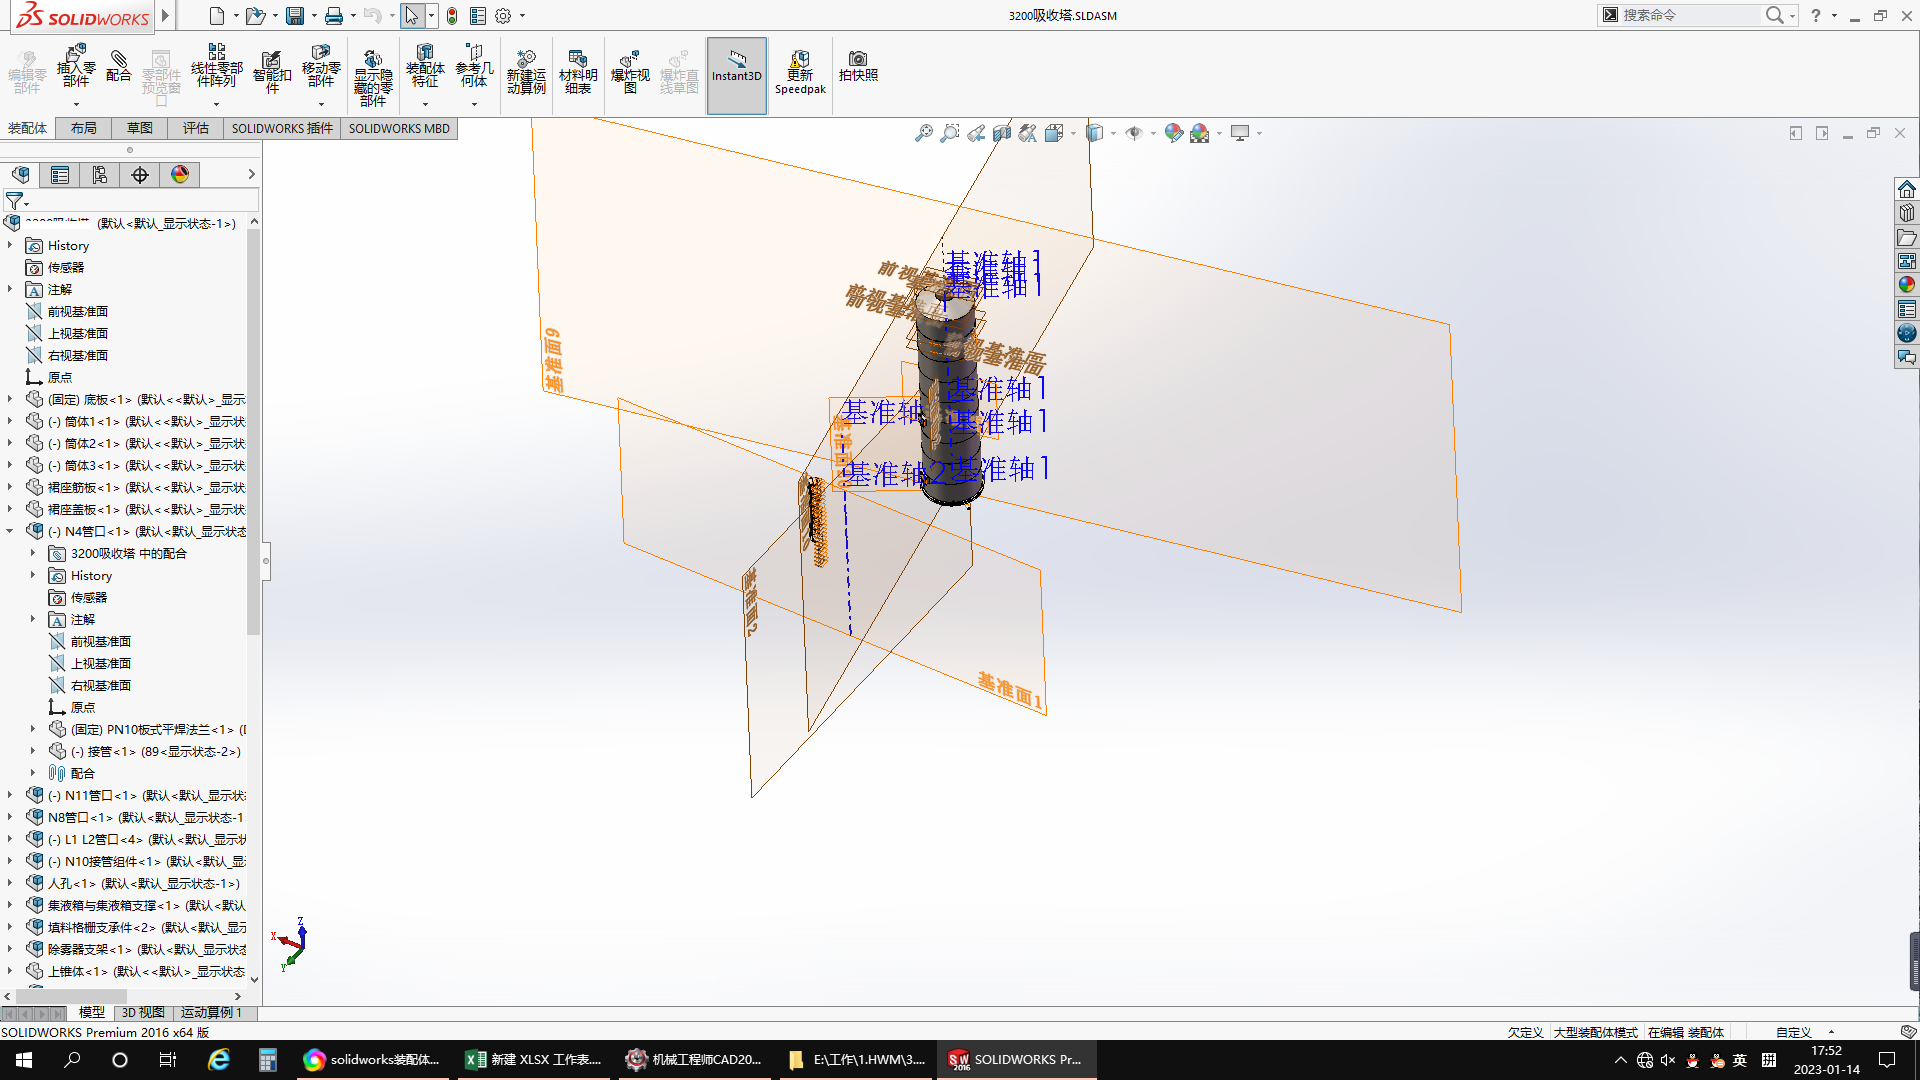Open ConfigurationManager tab

click(100, 175)
